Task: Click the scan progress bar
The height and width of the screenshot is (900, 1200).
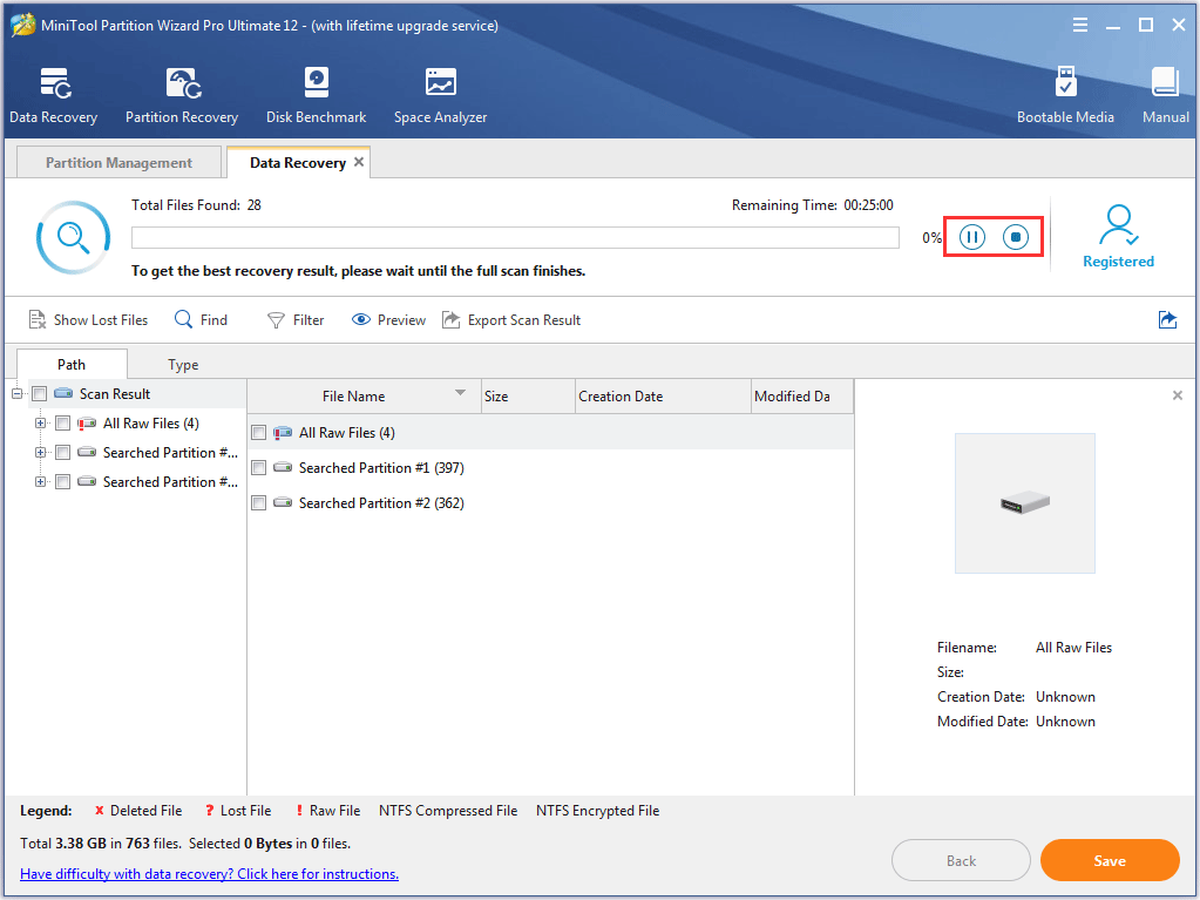Action: (515, 237)
